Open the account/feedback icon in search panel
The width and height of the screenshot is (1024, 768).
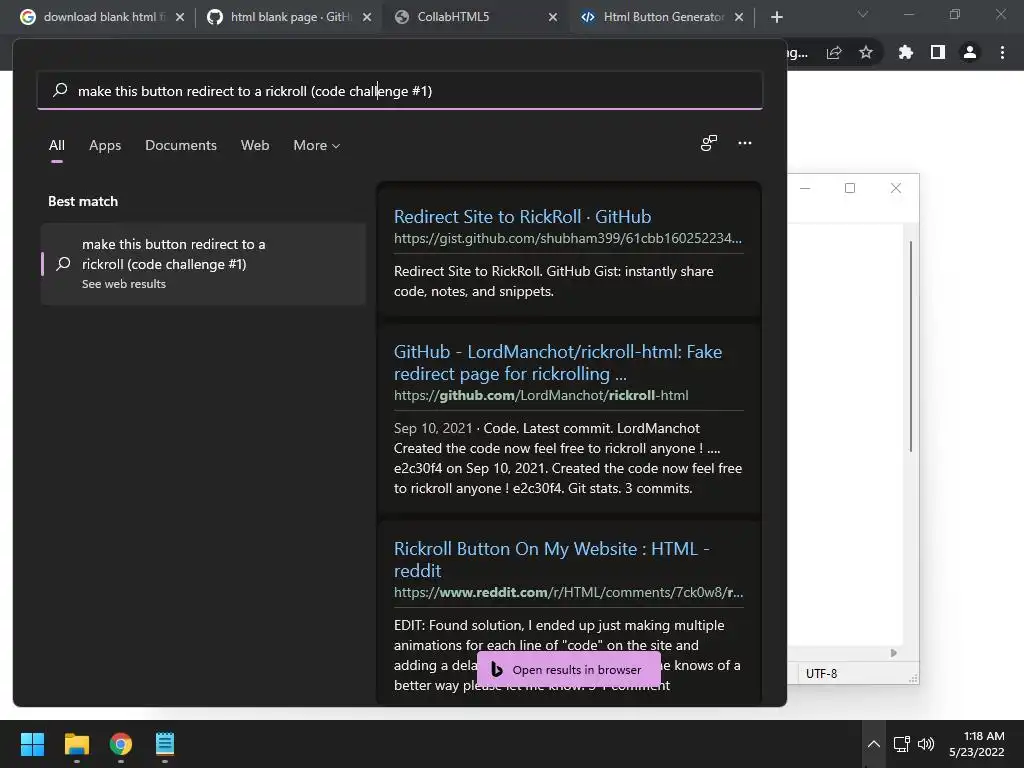point(709,143)
